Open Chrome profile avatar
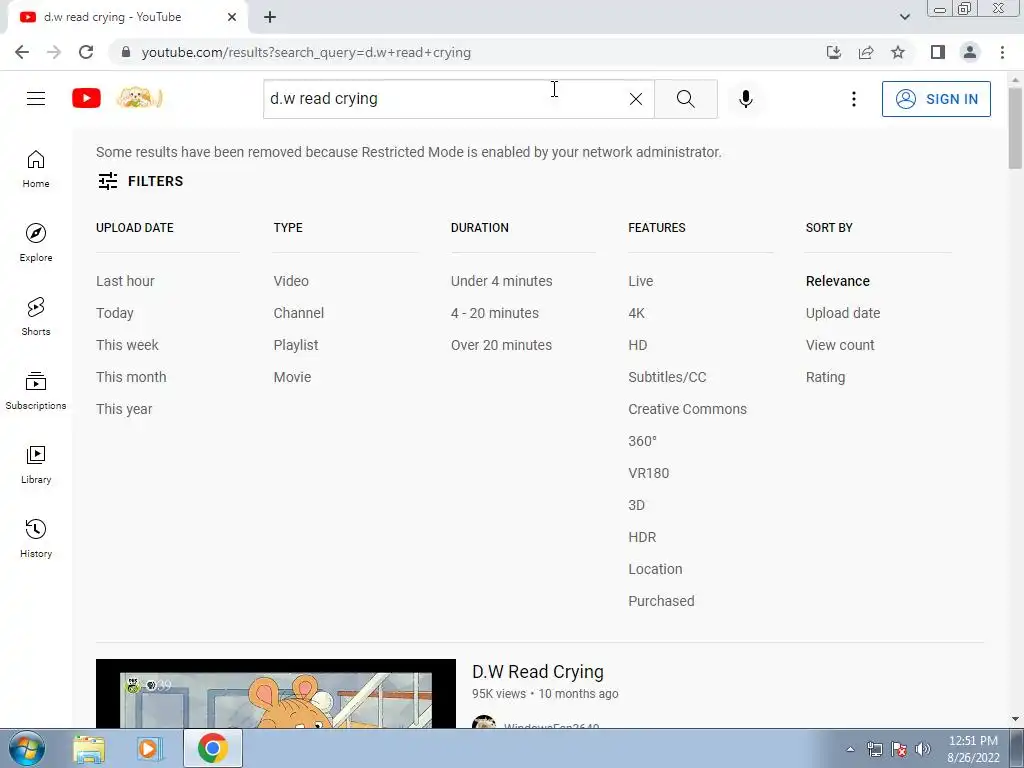This screenshot has height=768, width=1024. pos(970,52)
